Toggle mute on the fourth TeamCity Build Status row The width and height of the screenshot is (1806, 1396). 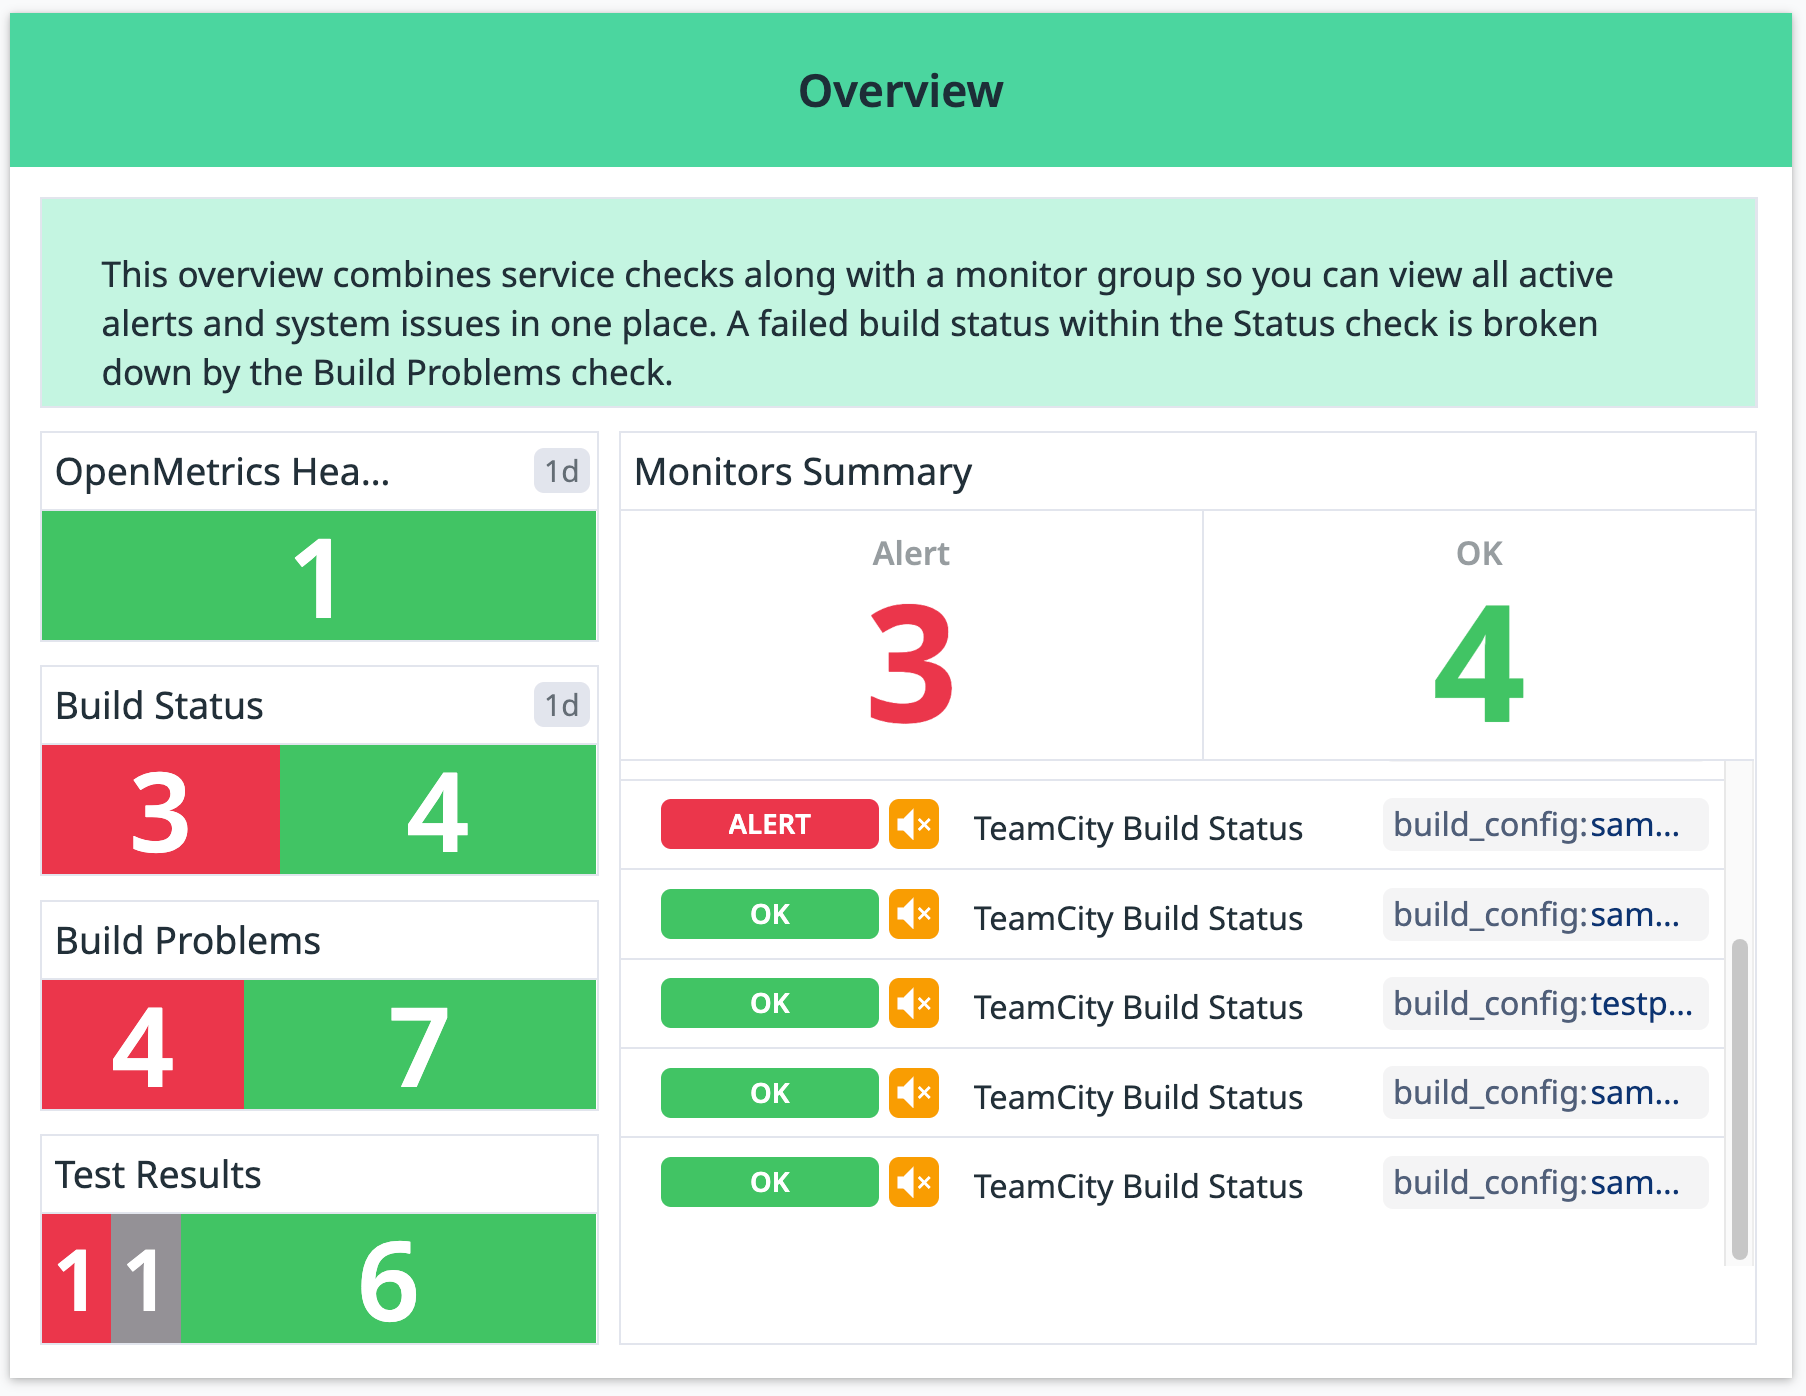point(913,1092)
